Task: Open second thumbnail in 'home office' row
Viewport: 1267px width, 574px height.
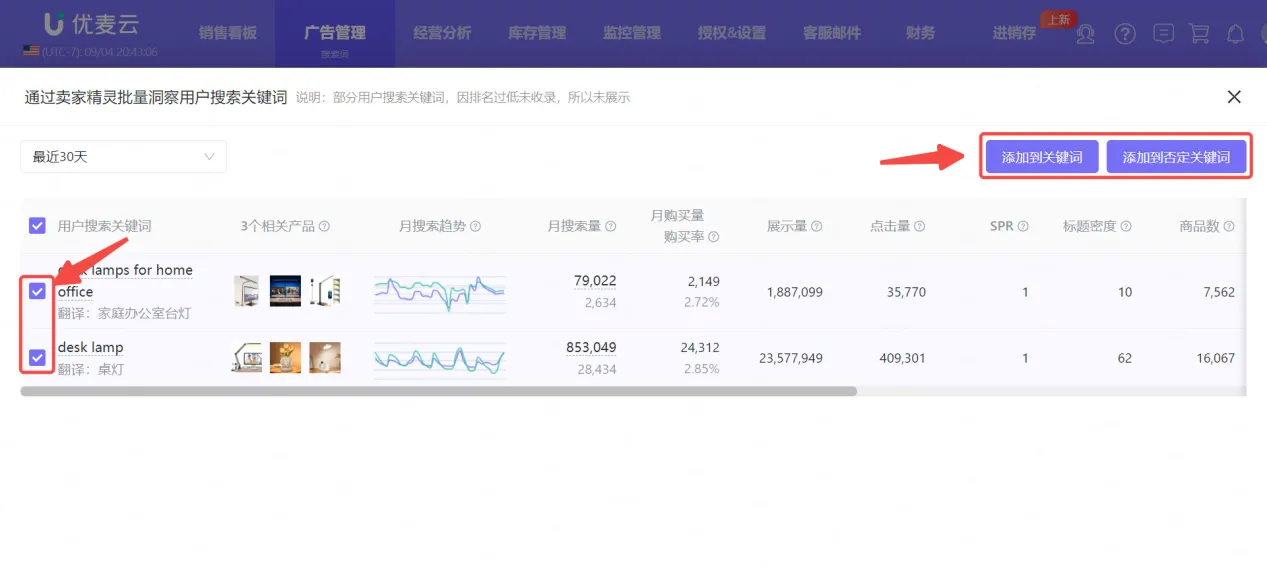Action: pyautogui.click(x=286, y=291)
